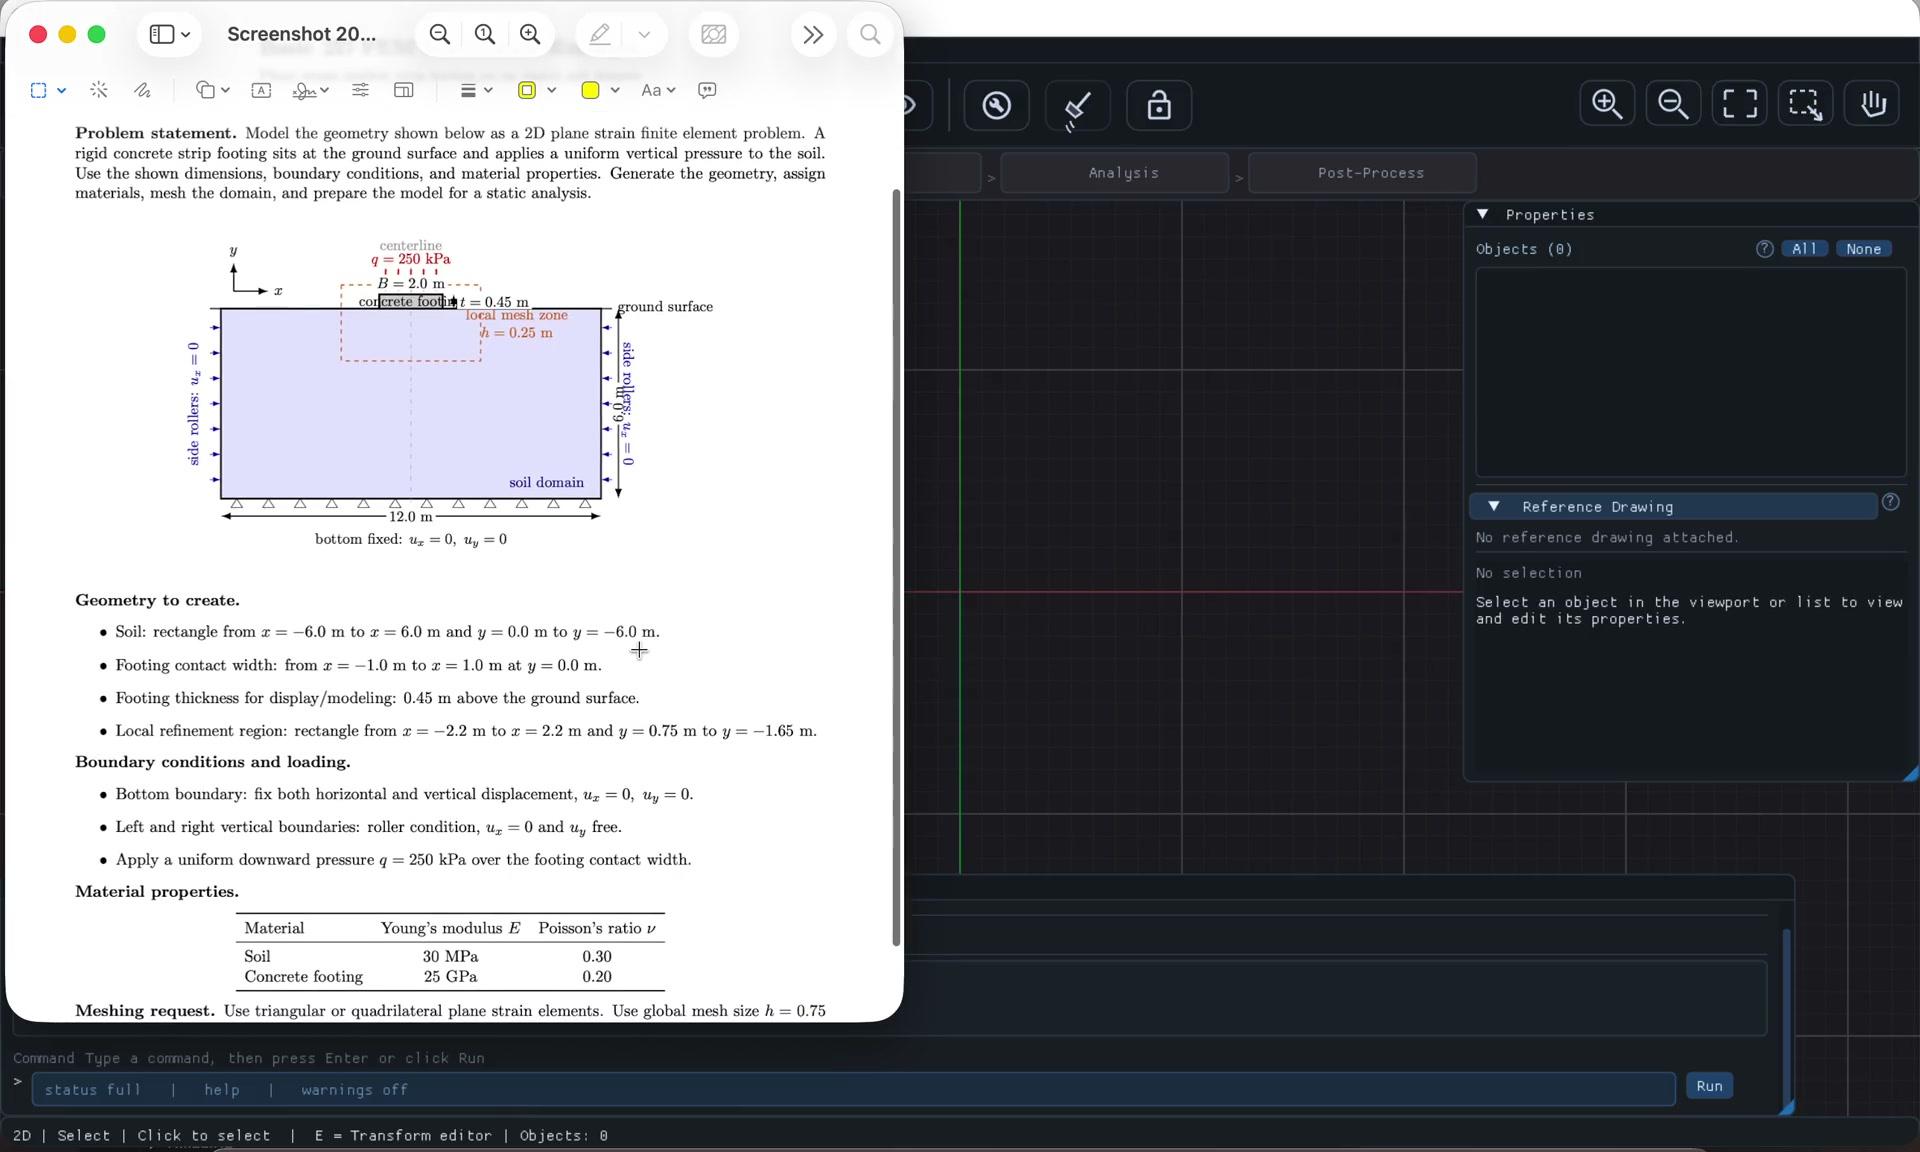Viewport: 1920px width, 1152px height.
Task: Insert a text box annotation
Action: (261, 90)
